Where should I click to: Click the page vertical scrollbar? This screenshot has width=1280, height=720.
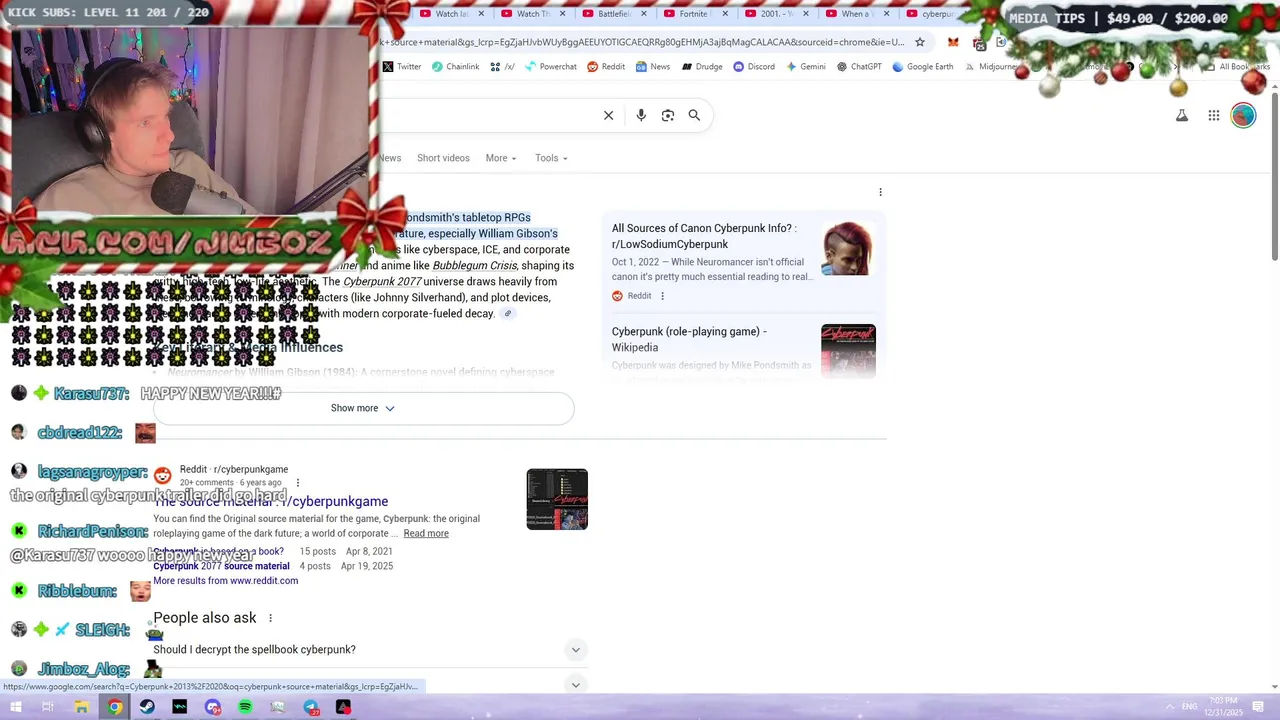point(1274,175)
